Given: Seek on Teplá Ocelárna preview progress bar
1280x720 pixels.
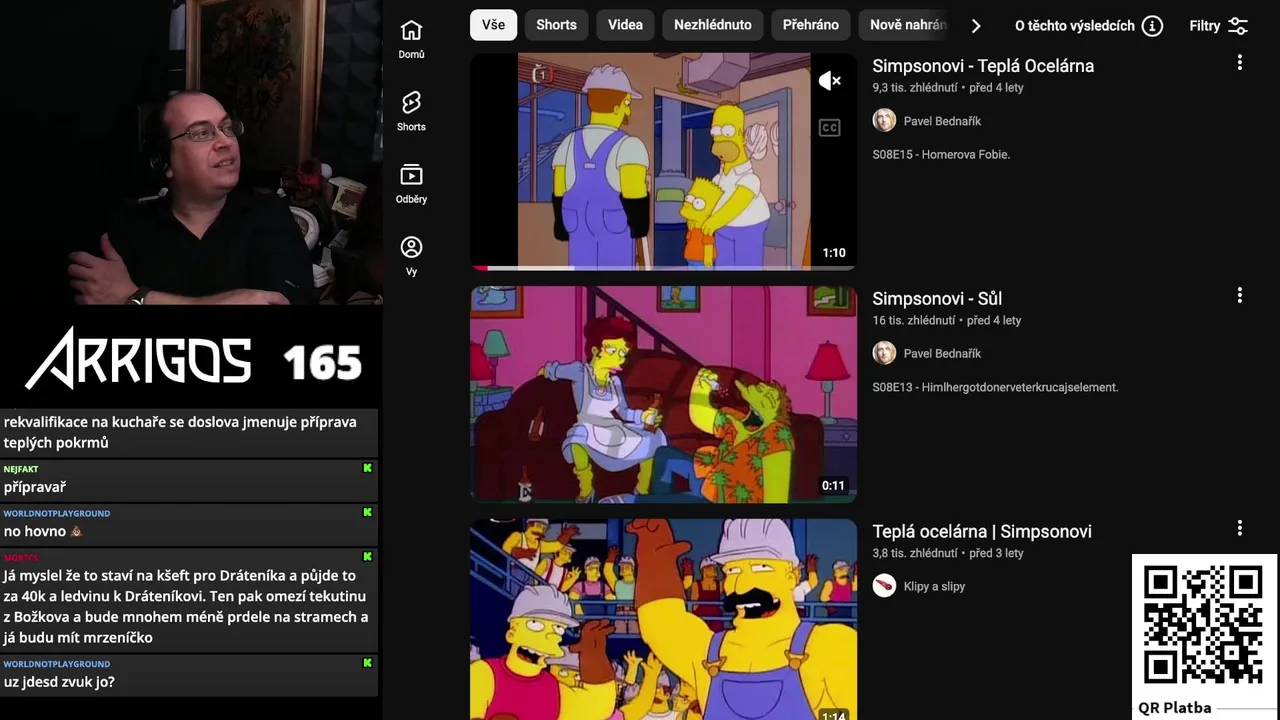Looking at the screenshot, I should 663,268.
